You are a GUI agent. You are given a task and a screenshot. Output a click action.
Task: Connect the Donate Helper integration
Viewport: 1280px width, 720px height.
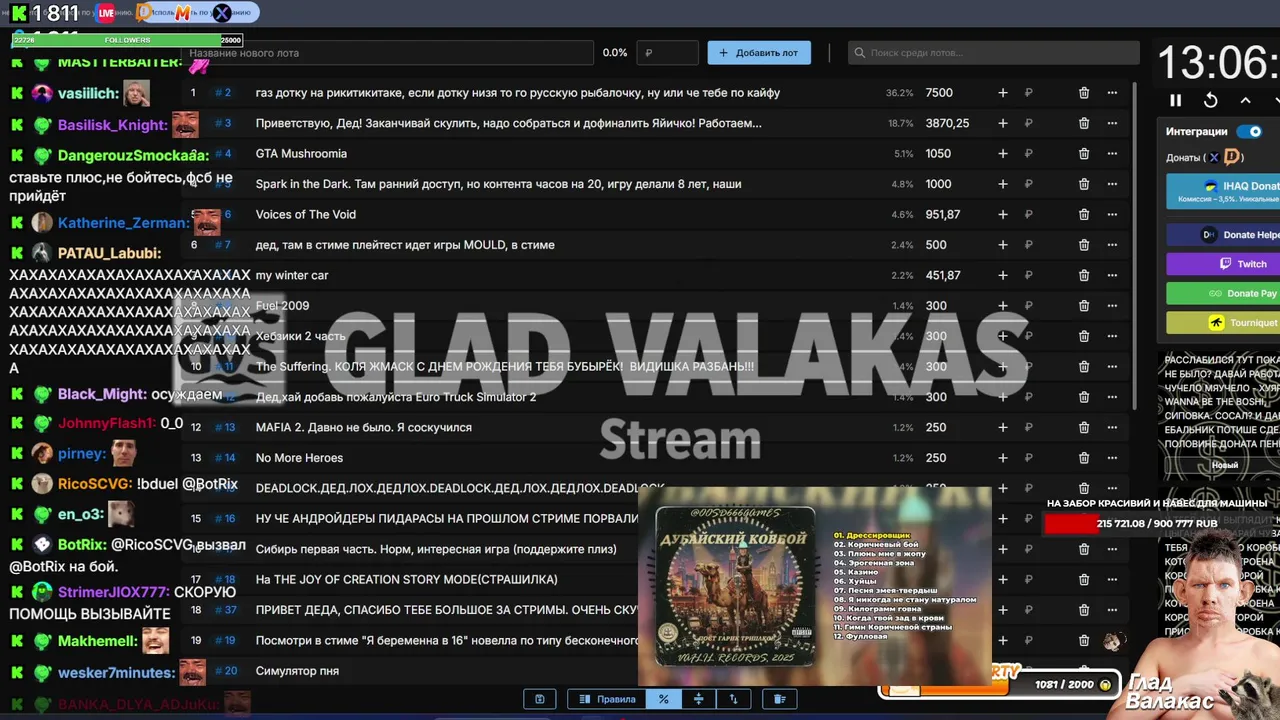click(1223, 235)
